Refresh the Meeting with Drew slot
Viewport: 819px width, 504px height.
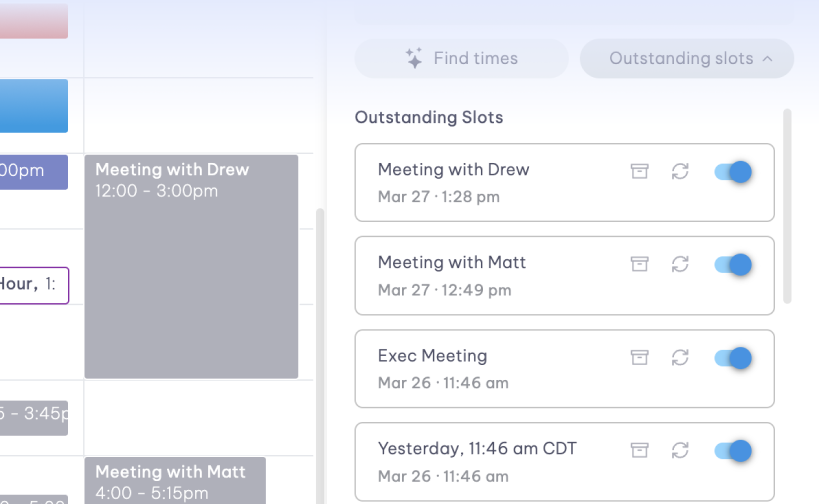click(680, 171)
